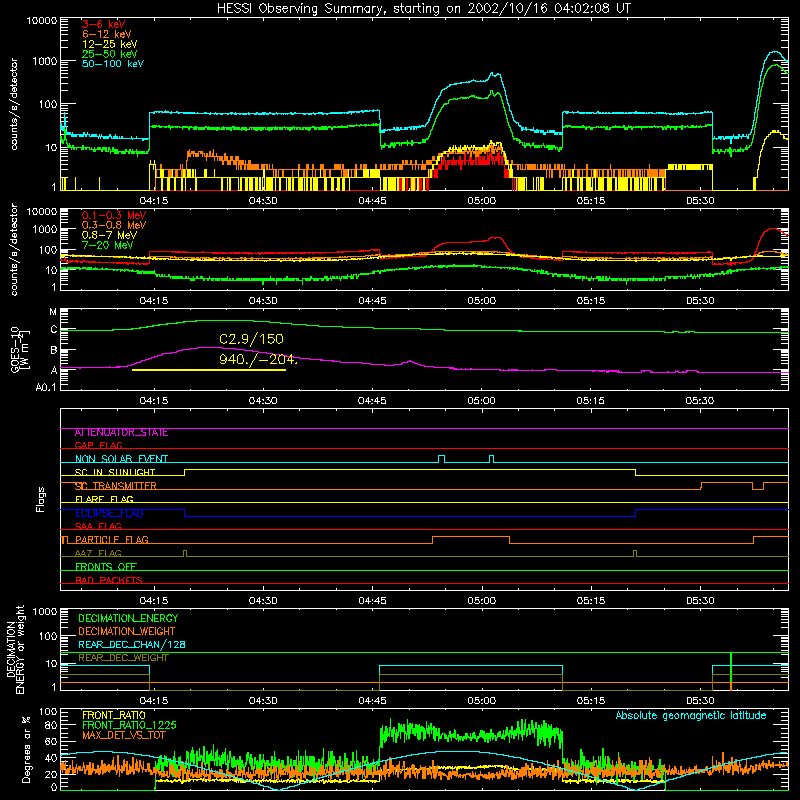Click the 0.8-7 MeV legend label

pyautogui.click(x=109, y=235)
